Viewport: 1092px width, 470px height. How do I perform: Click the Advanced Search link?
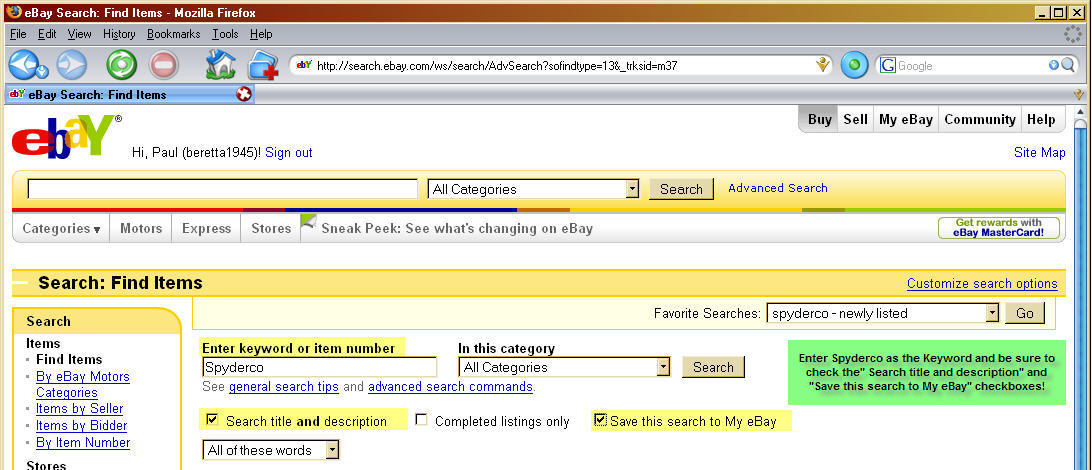click(x=778, y=188)
